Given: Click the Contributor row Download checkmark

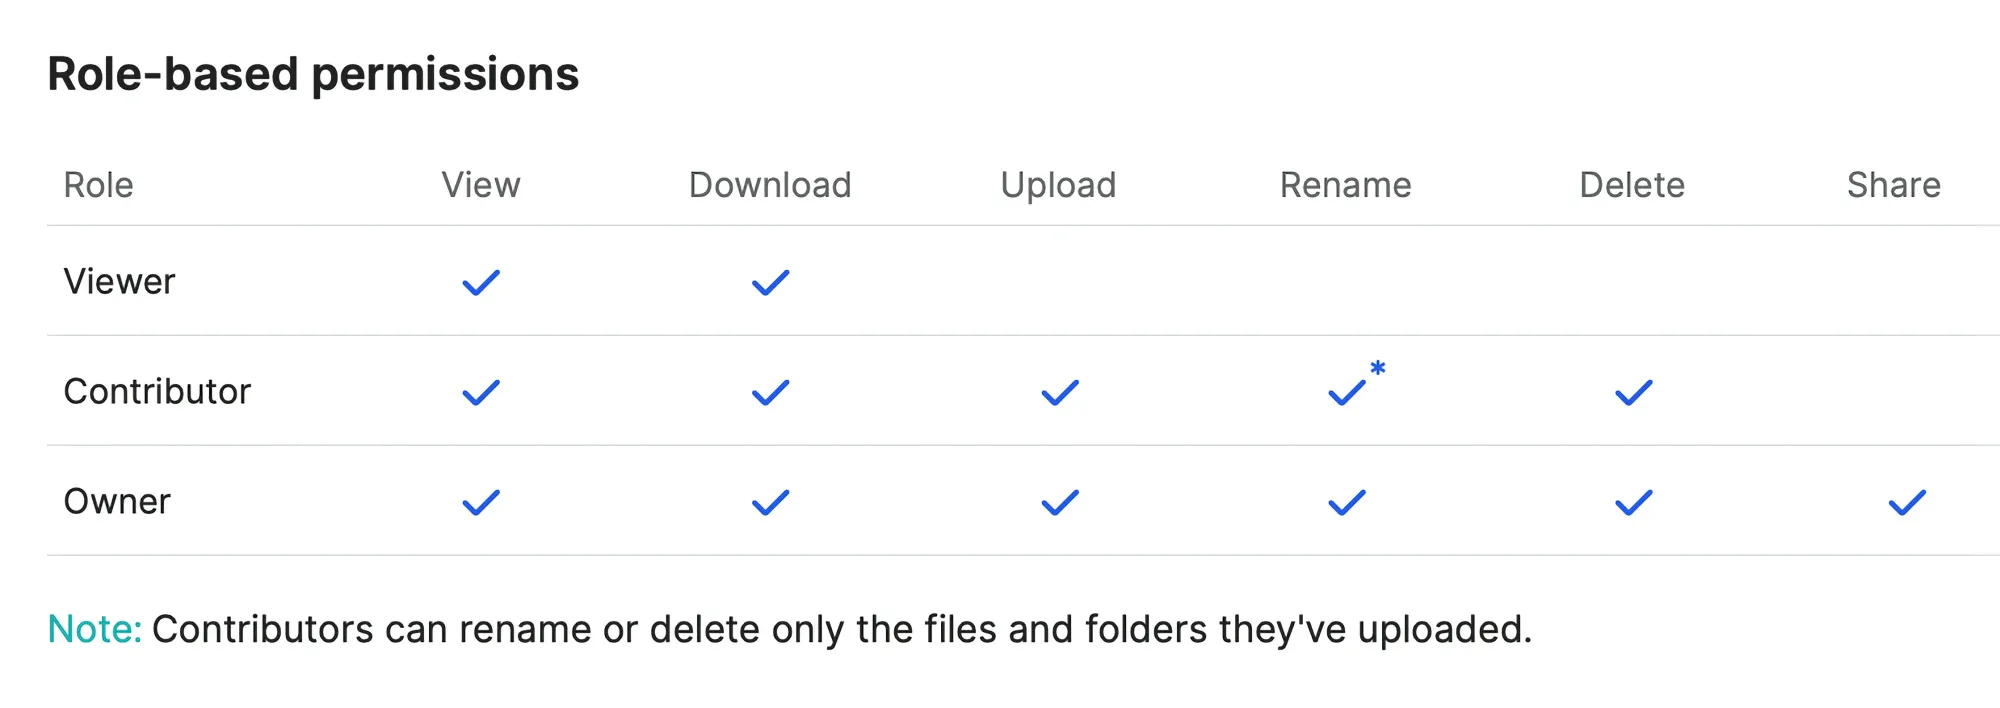Looking at the screenshot, I should (770, 393).
